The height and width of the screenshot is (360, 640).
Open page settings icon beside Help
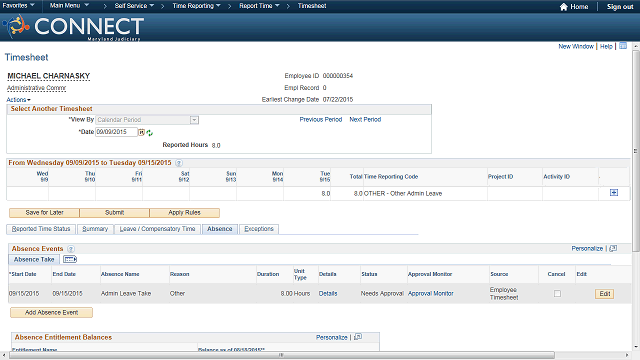[623, 46]
